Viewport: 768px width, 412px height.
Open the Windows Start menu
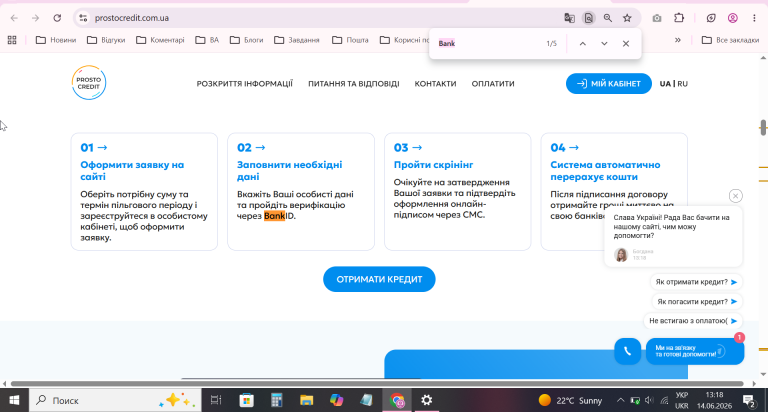point(14,400)
